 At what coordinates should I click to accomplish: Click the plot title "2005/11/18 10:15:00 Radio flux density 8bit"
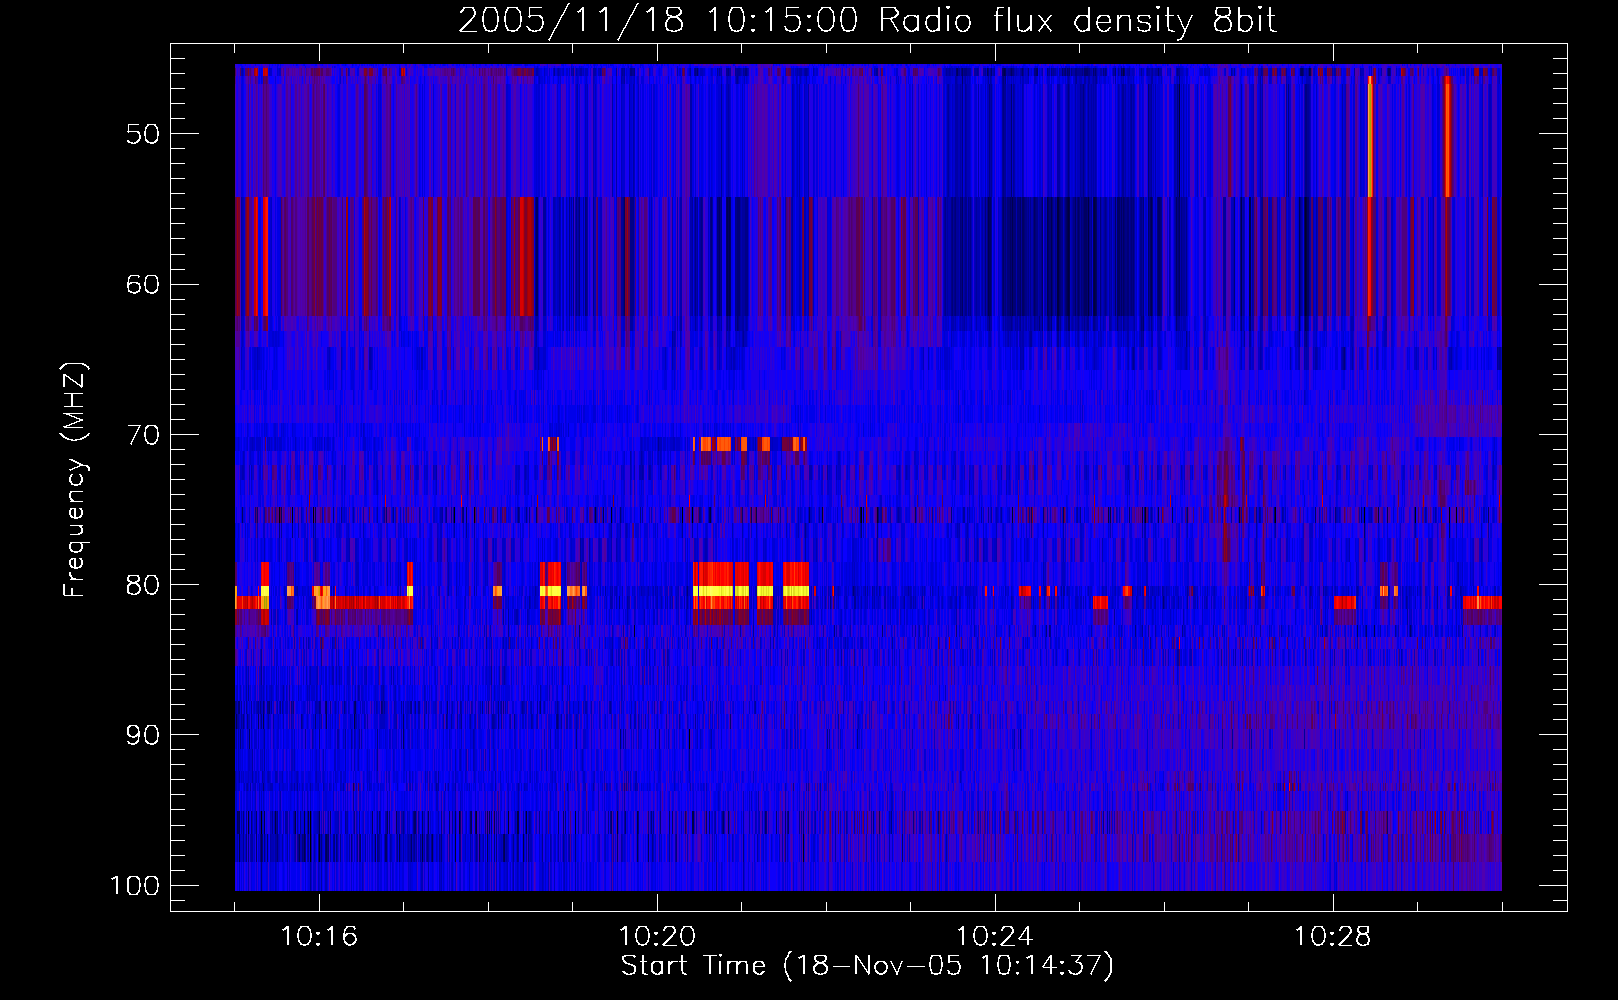coord(867,21)
